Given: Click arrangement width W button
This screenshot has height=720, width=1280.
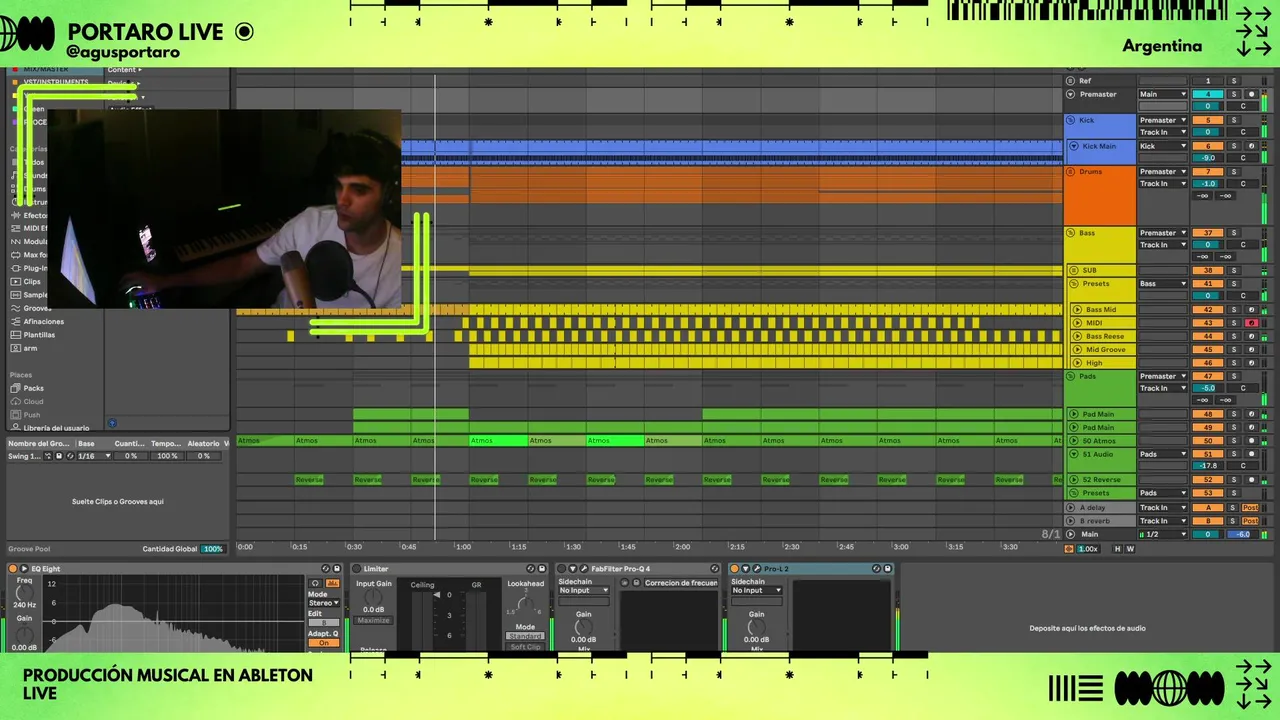Looking at the screenshot, I should pyautogui.click(x=1130, y=549).
